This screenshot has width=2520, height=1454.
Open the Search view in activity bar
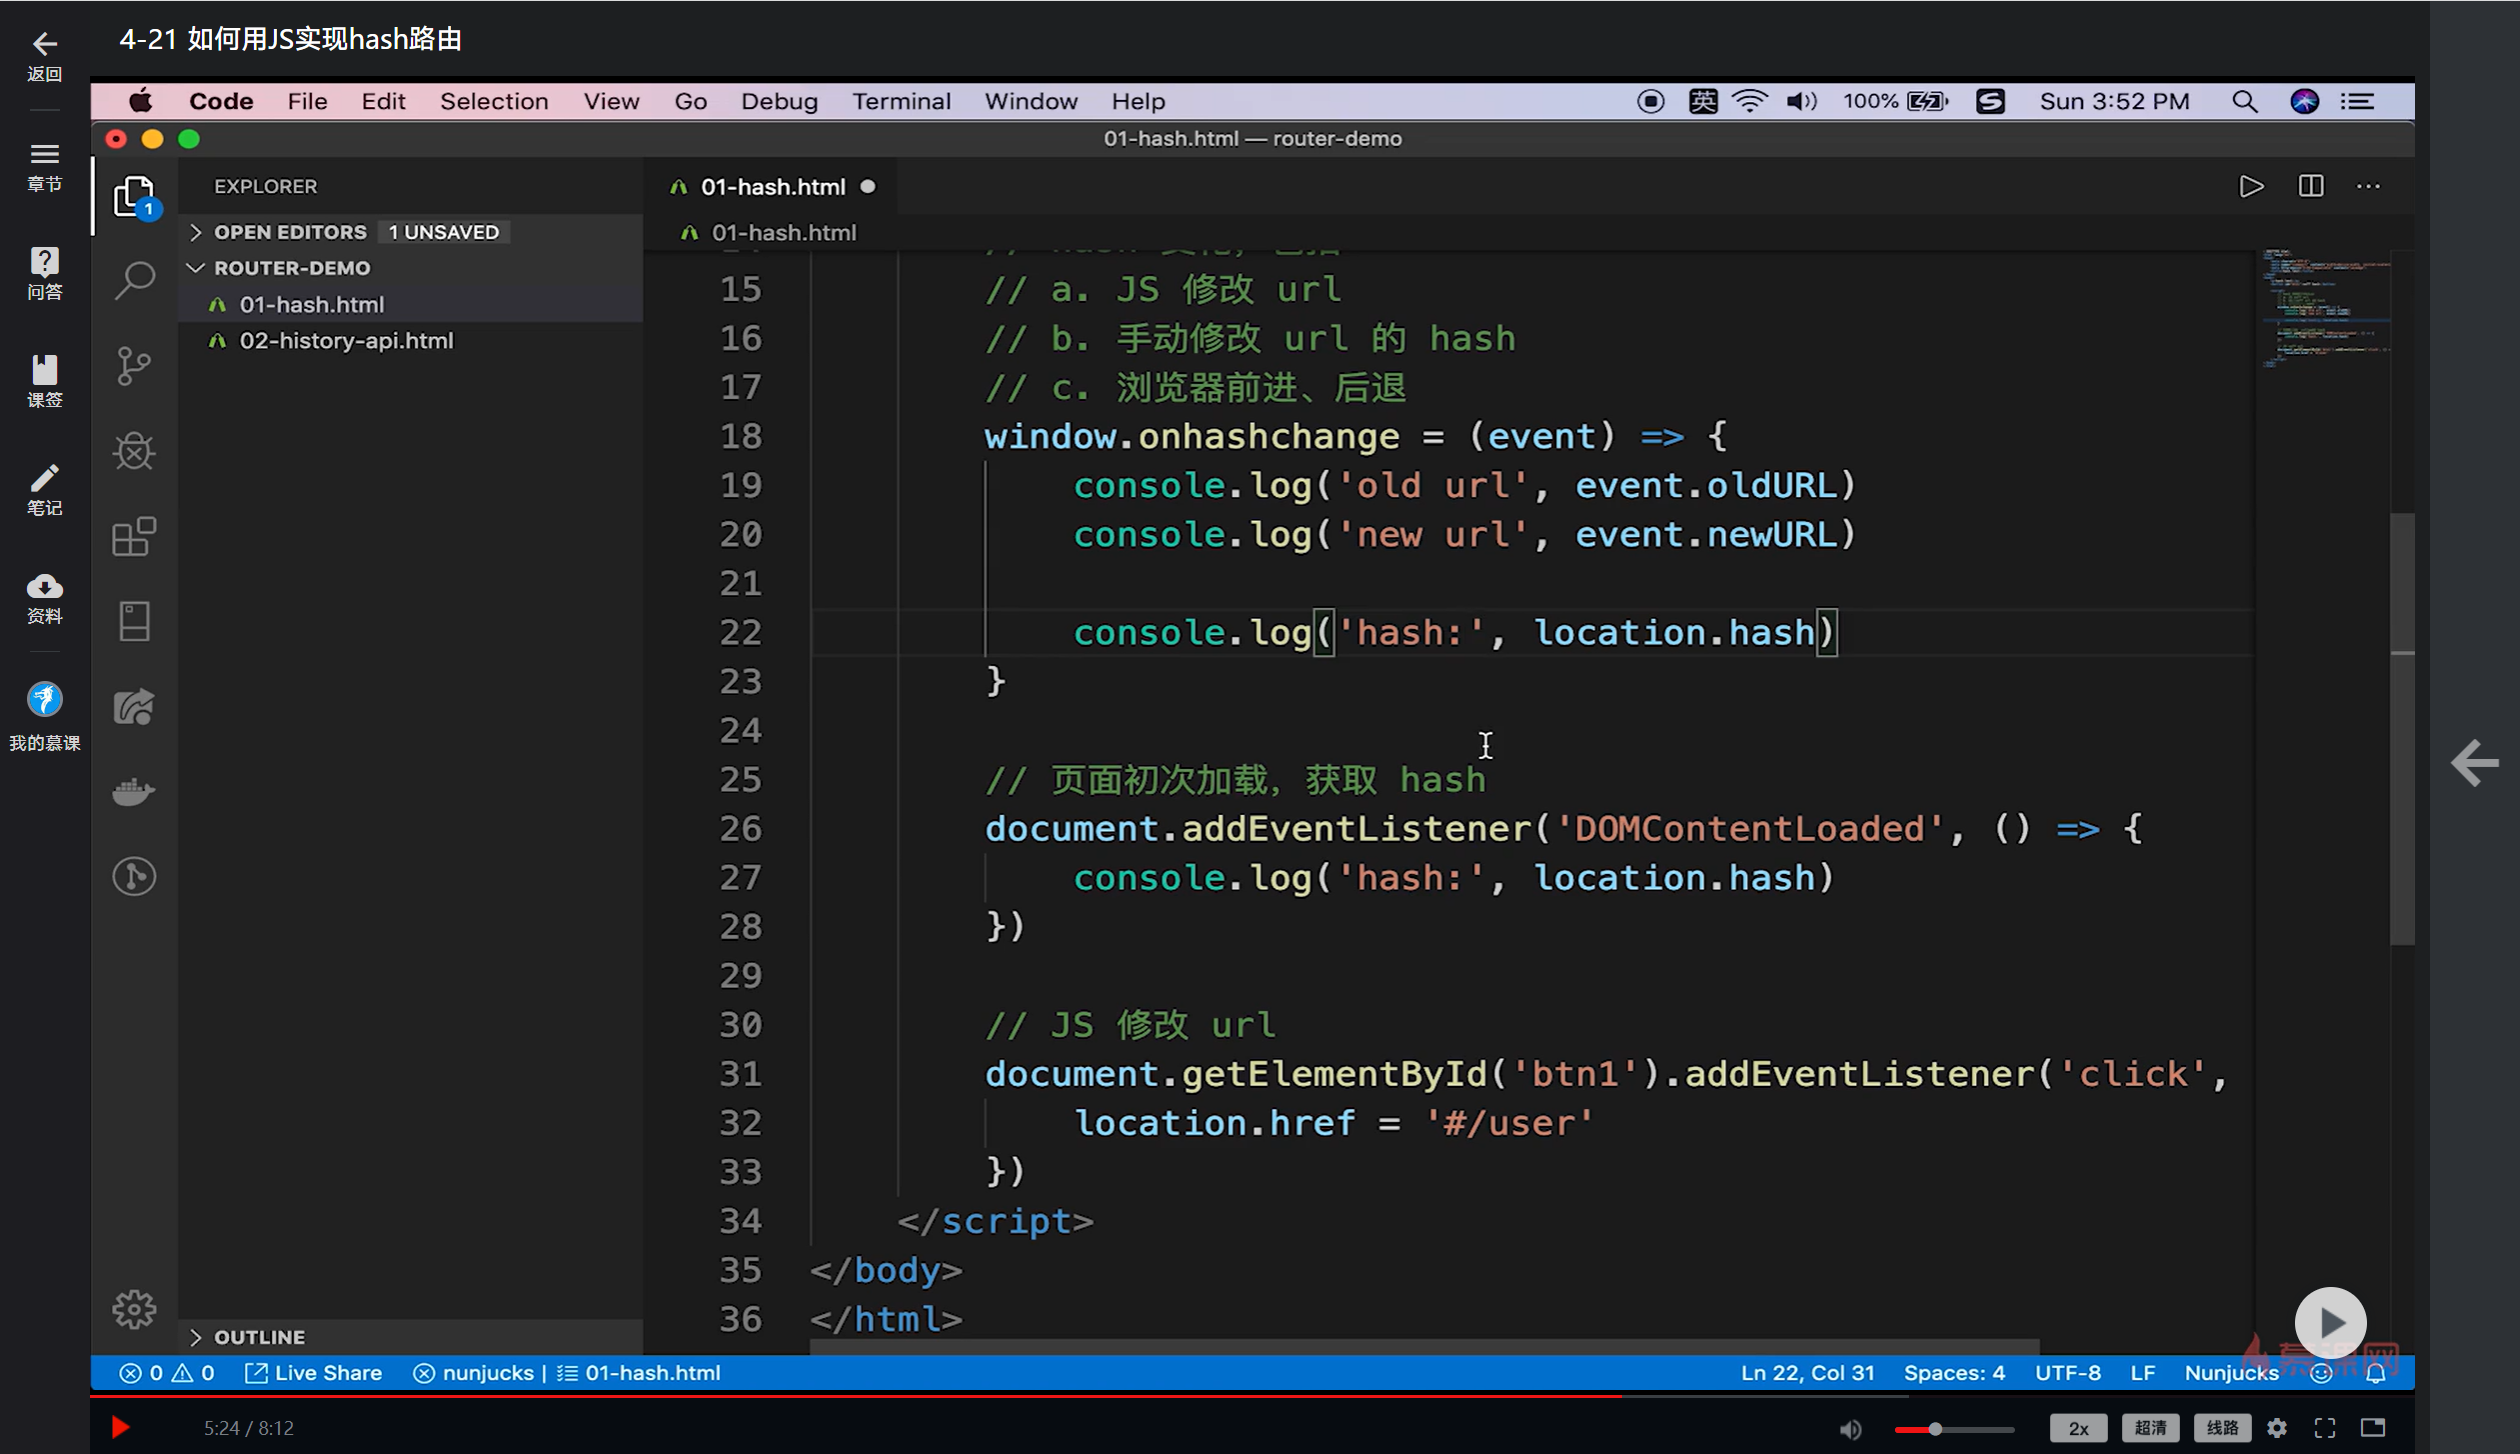pyautogui.click(x=134, y=280)
